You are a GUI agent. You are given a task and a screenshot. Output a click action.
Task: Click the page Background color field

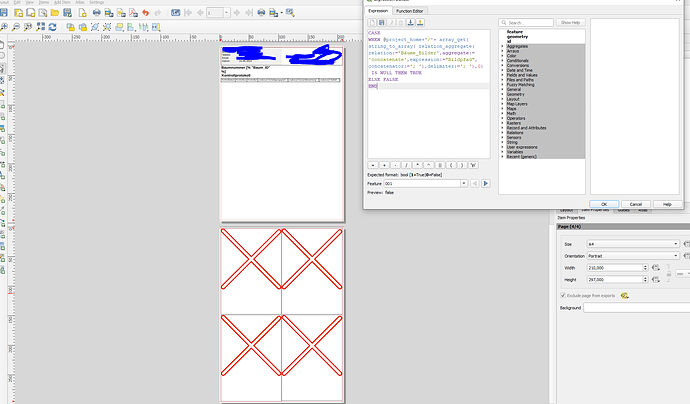(x=636, y=308)
